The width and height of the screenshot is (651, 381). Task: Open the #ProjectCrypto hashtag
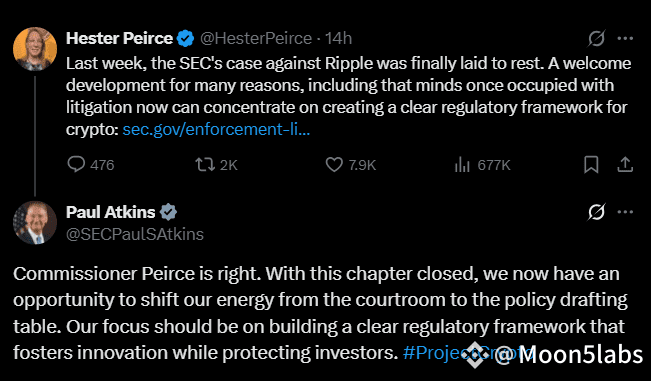pos(468,353)
